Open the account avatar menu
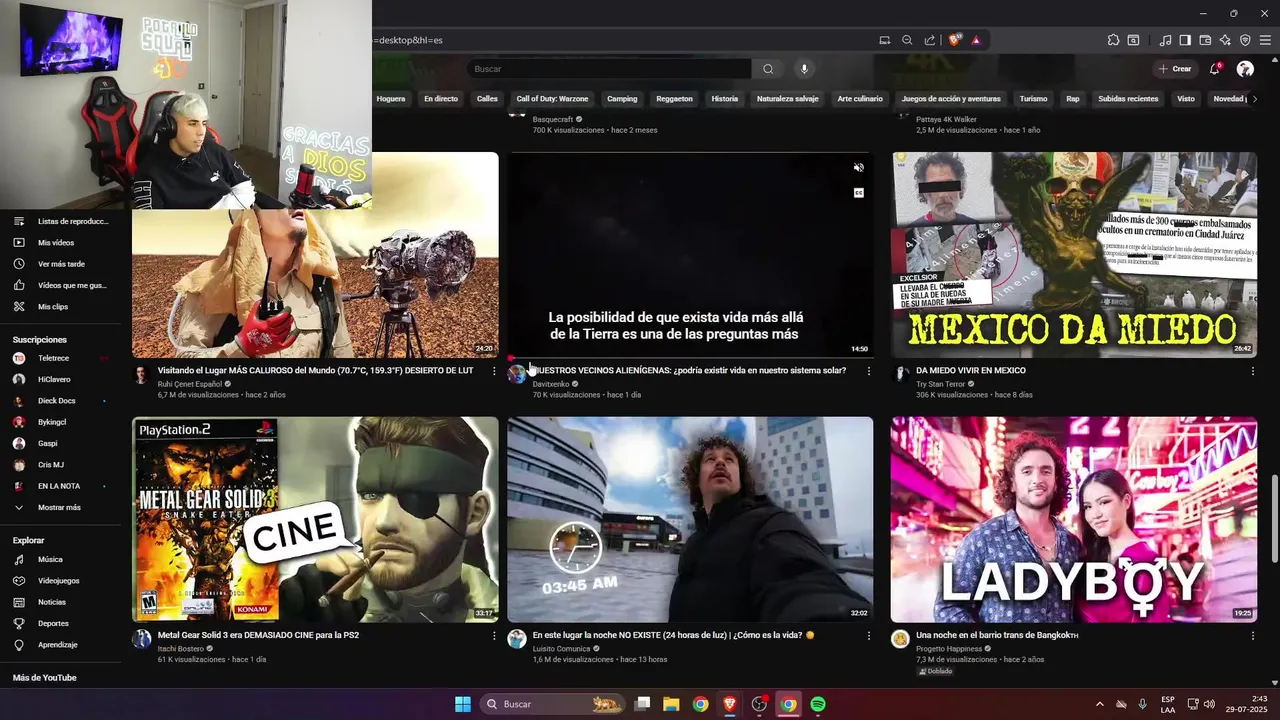 coord(1245,69)
